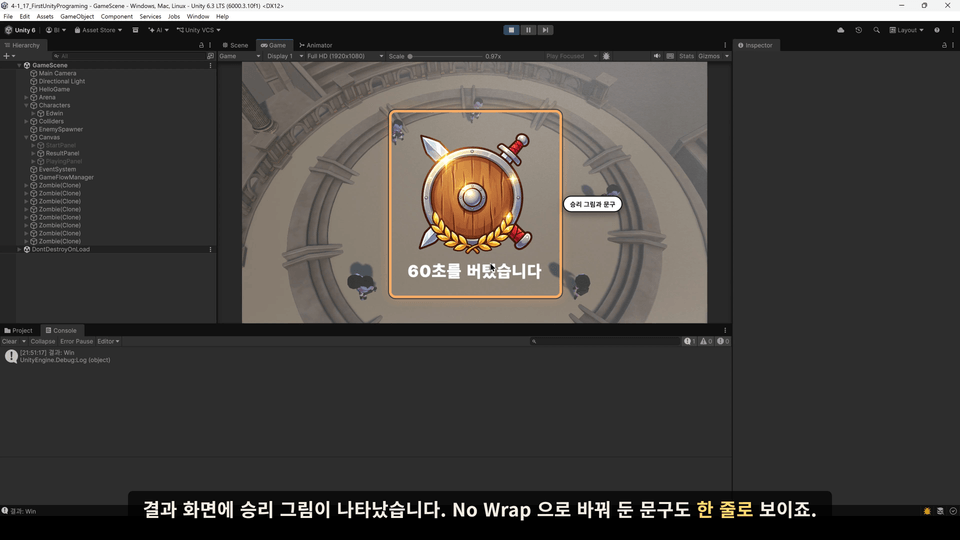Toggle Console Collapse
Viewport: 960px width, 540px height.
click(x=42, y=342)
